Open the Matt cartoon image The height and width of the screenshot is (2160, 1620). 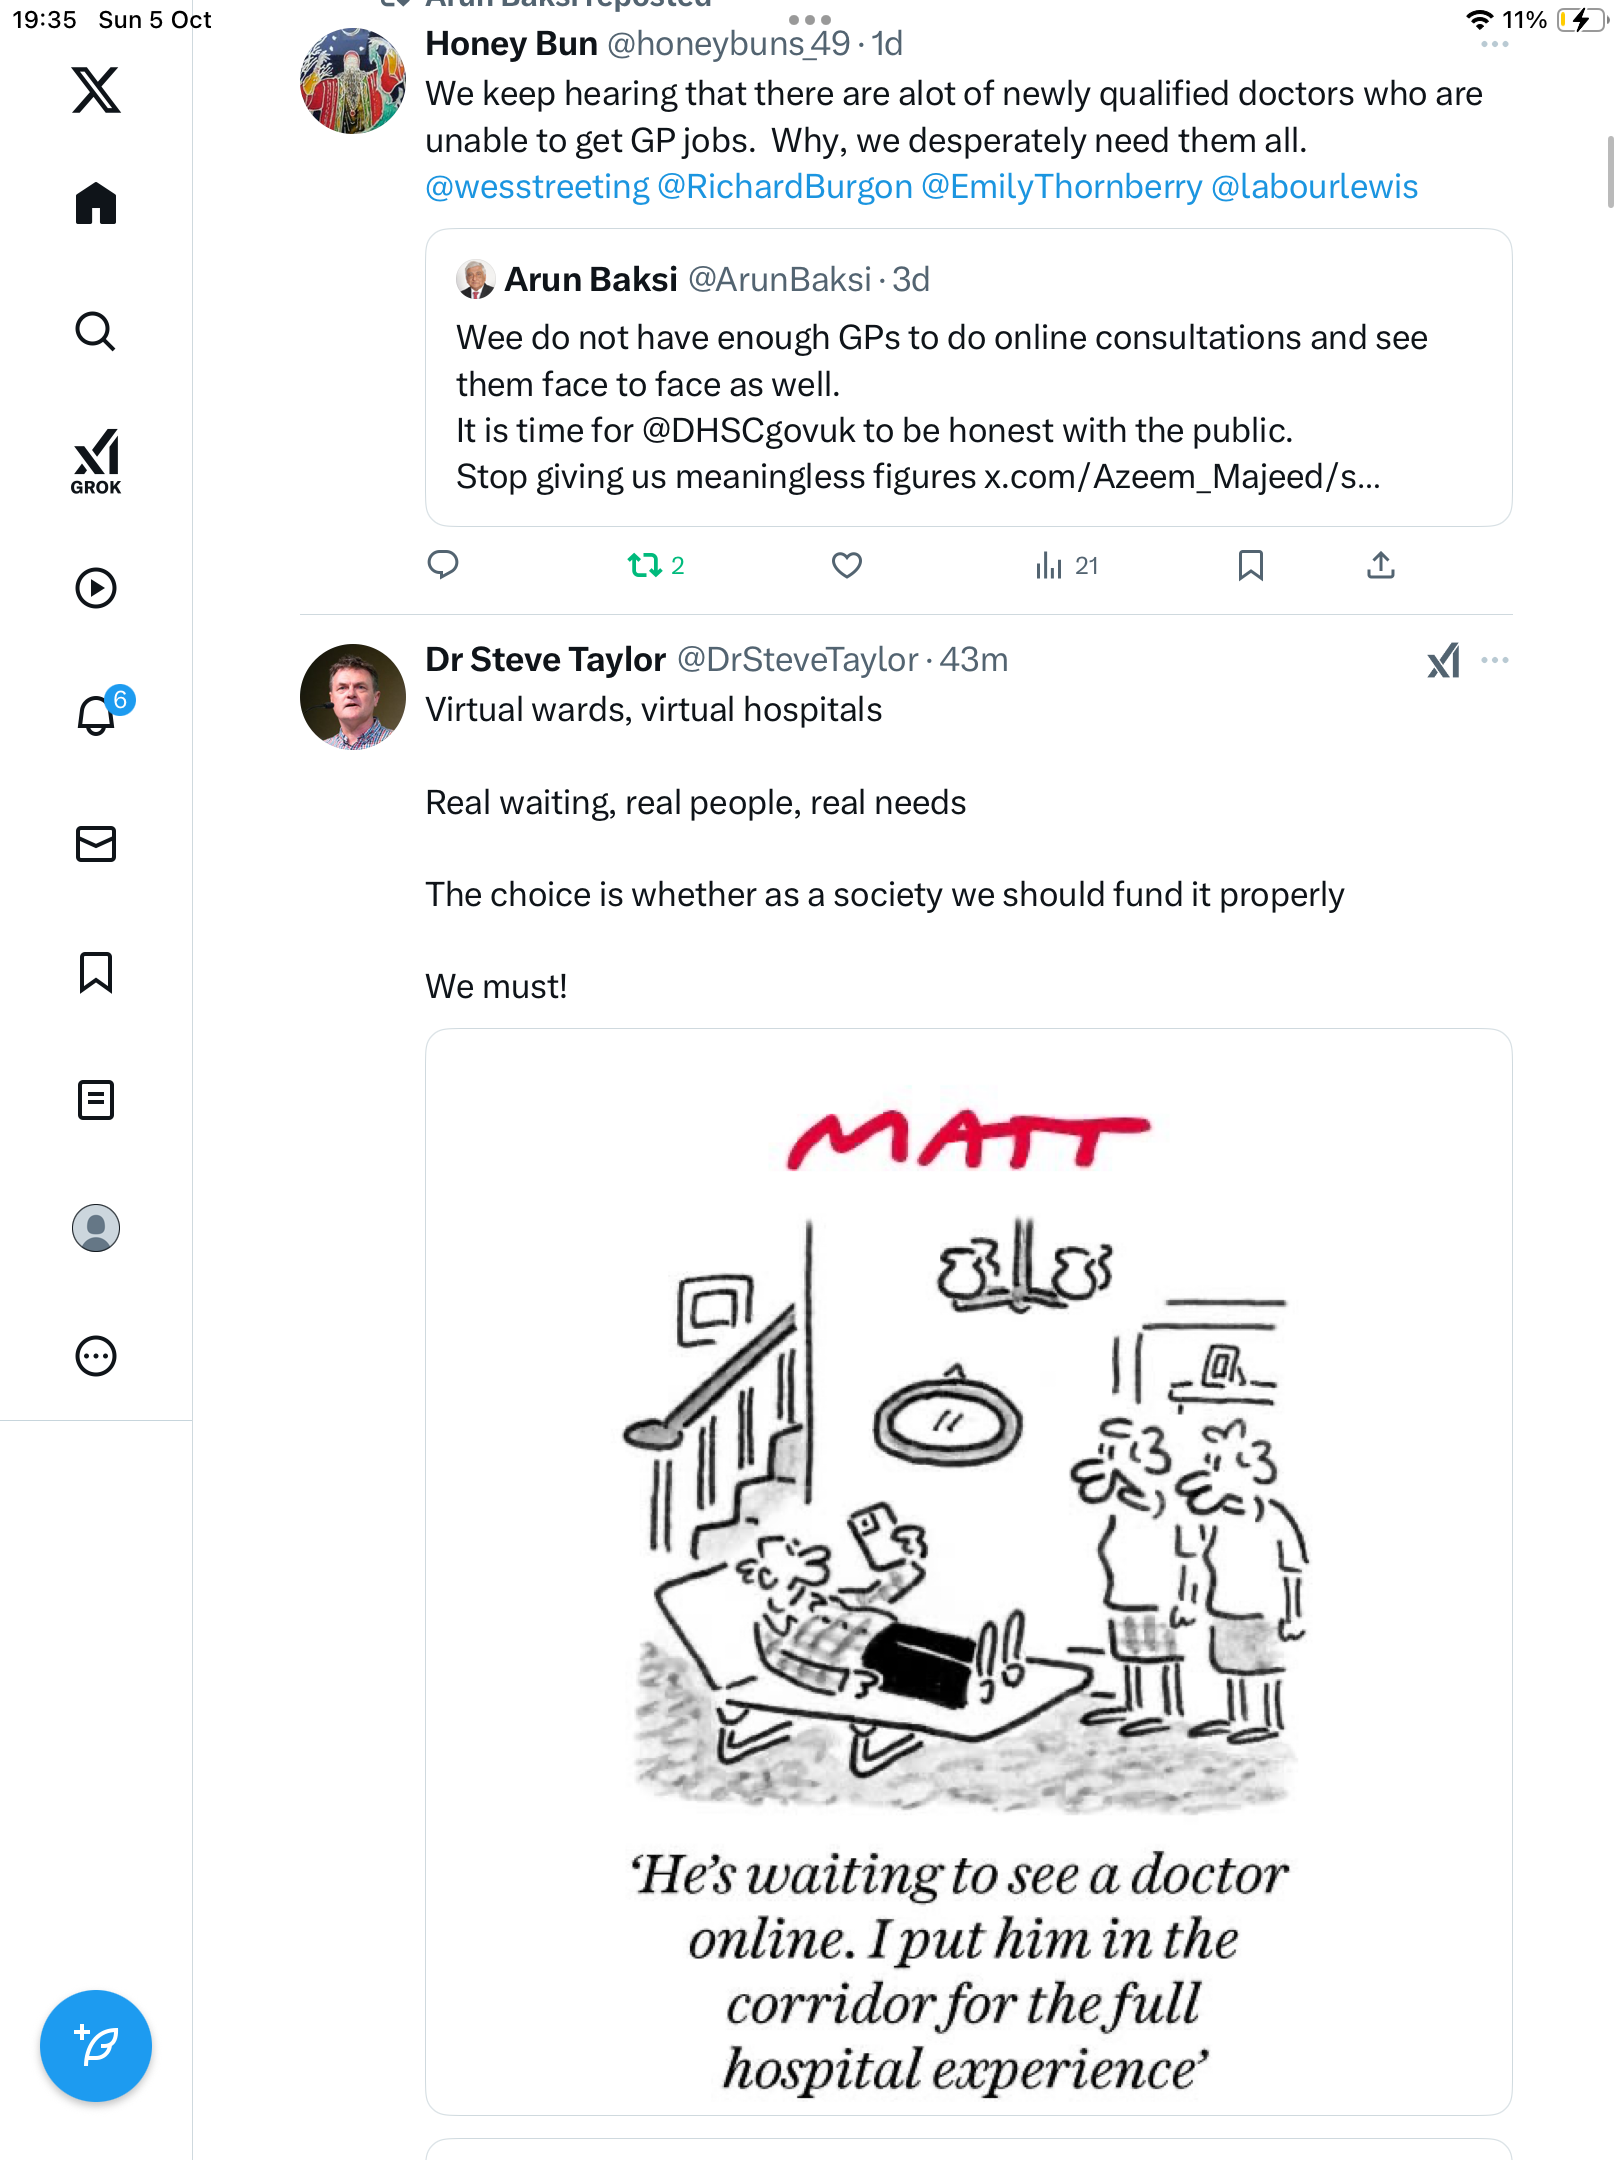click(x=968, y=1571)
